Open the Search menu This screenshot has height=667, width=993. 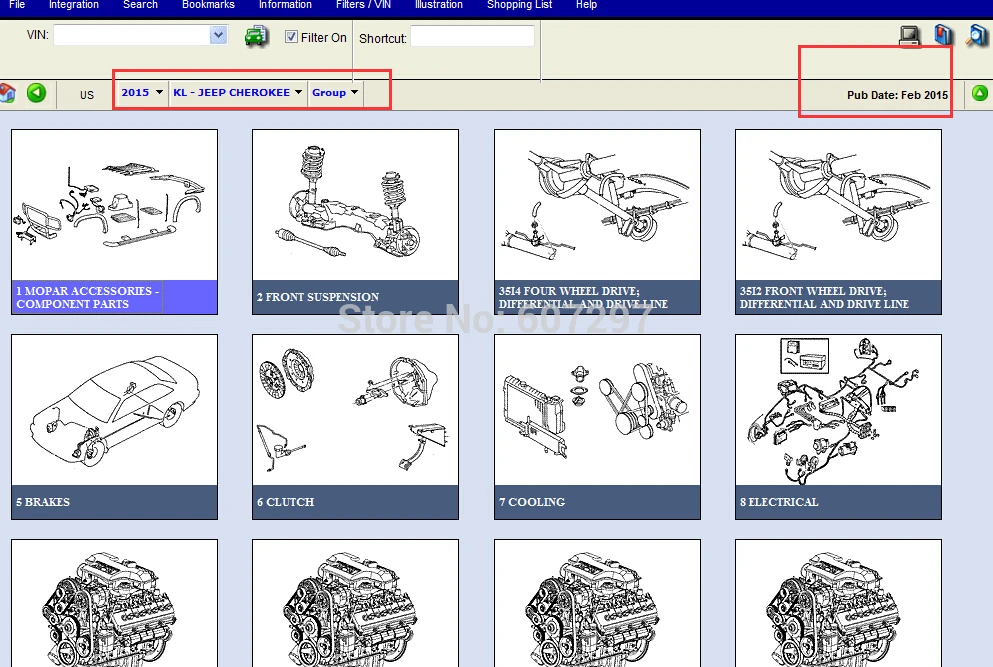click(140, 5)
